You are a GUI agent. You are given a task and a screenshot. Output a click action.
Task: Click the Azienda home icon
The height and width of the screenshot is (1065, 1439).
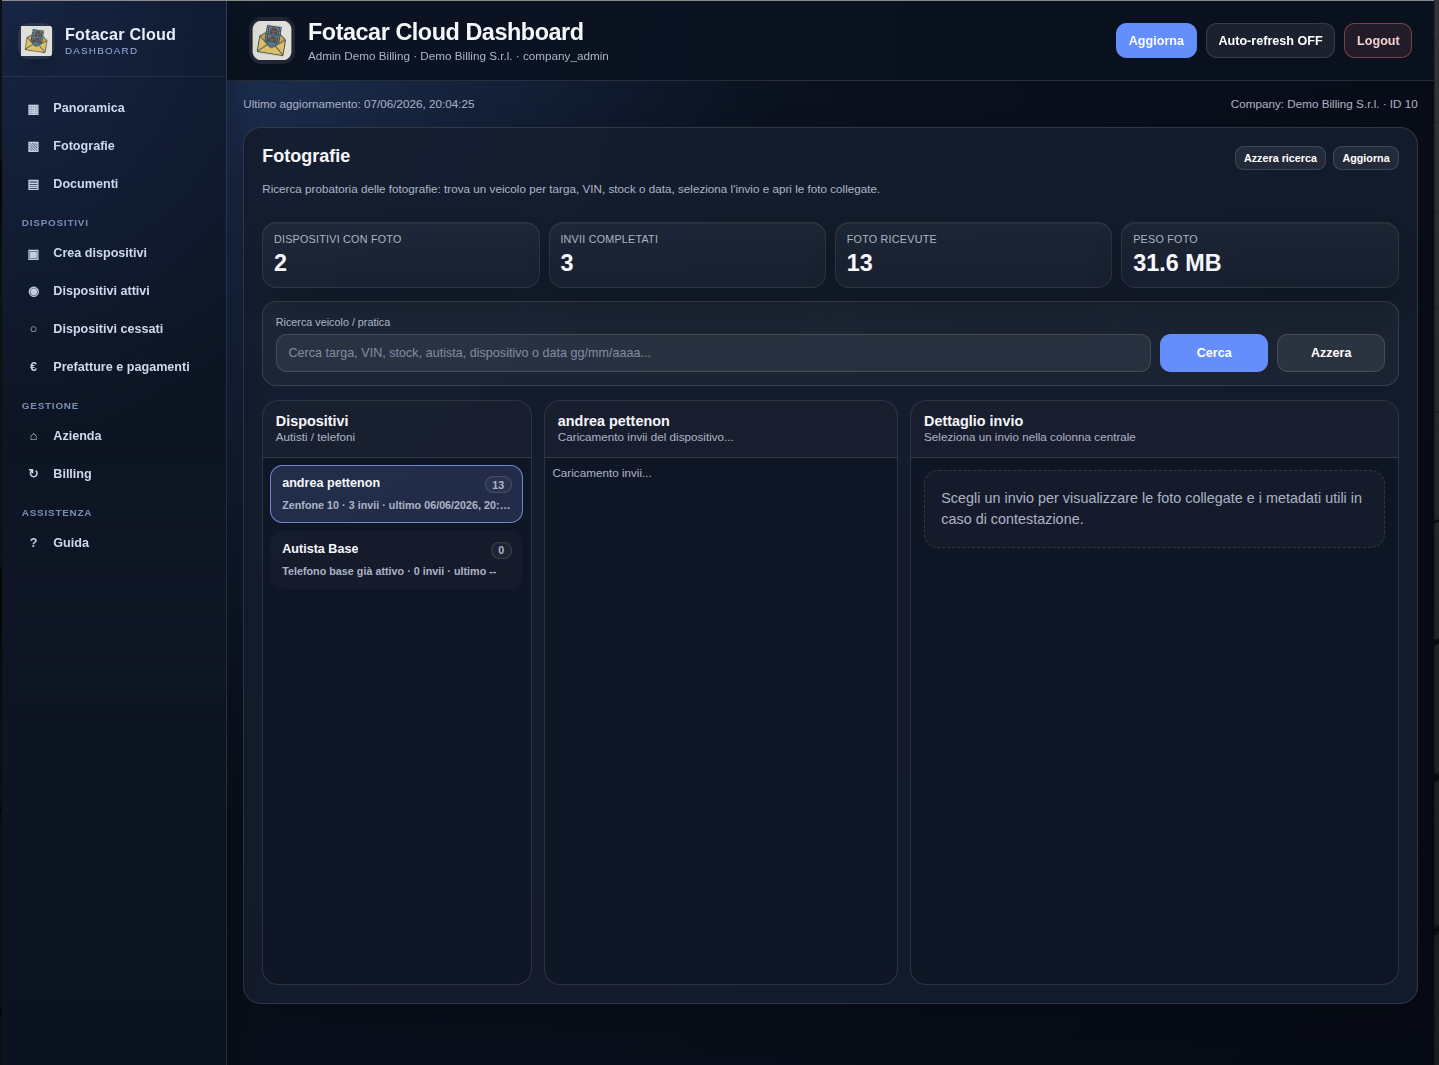[x=33, y=436]
